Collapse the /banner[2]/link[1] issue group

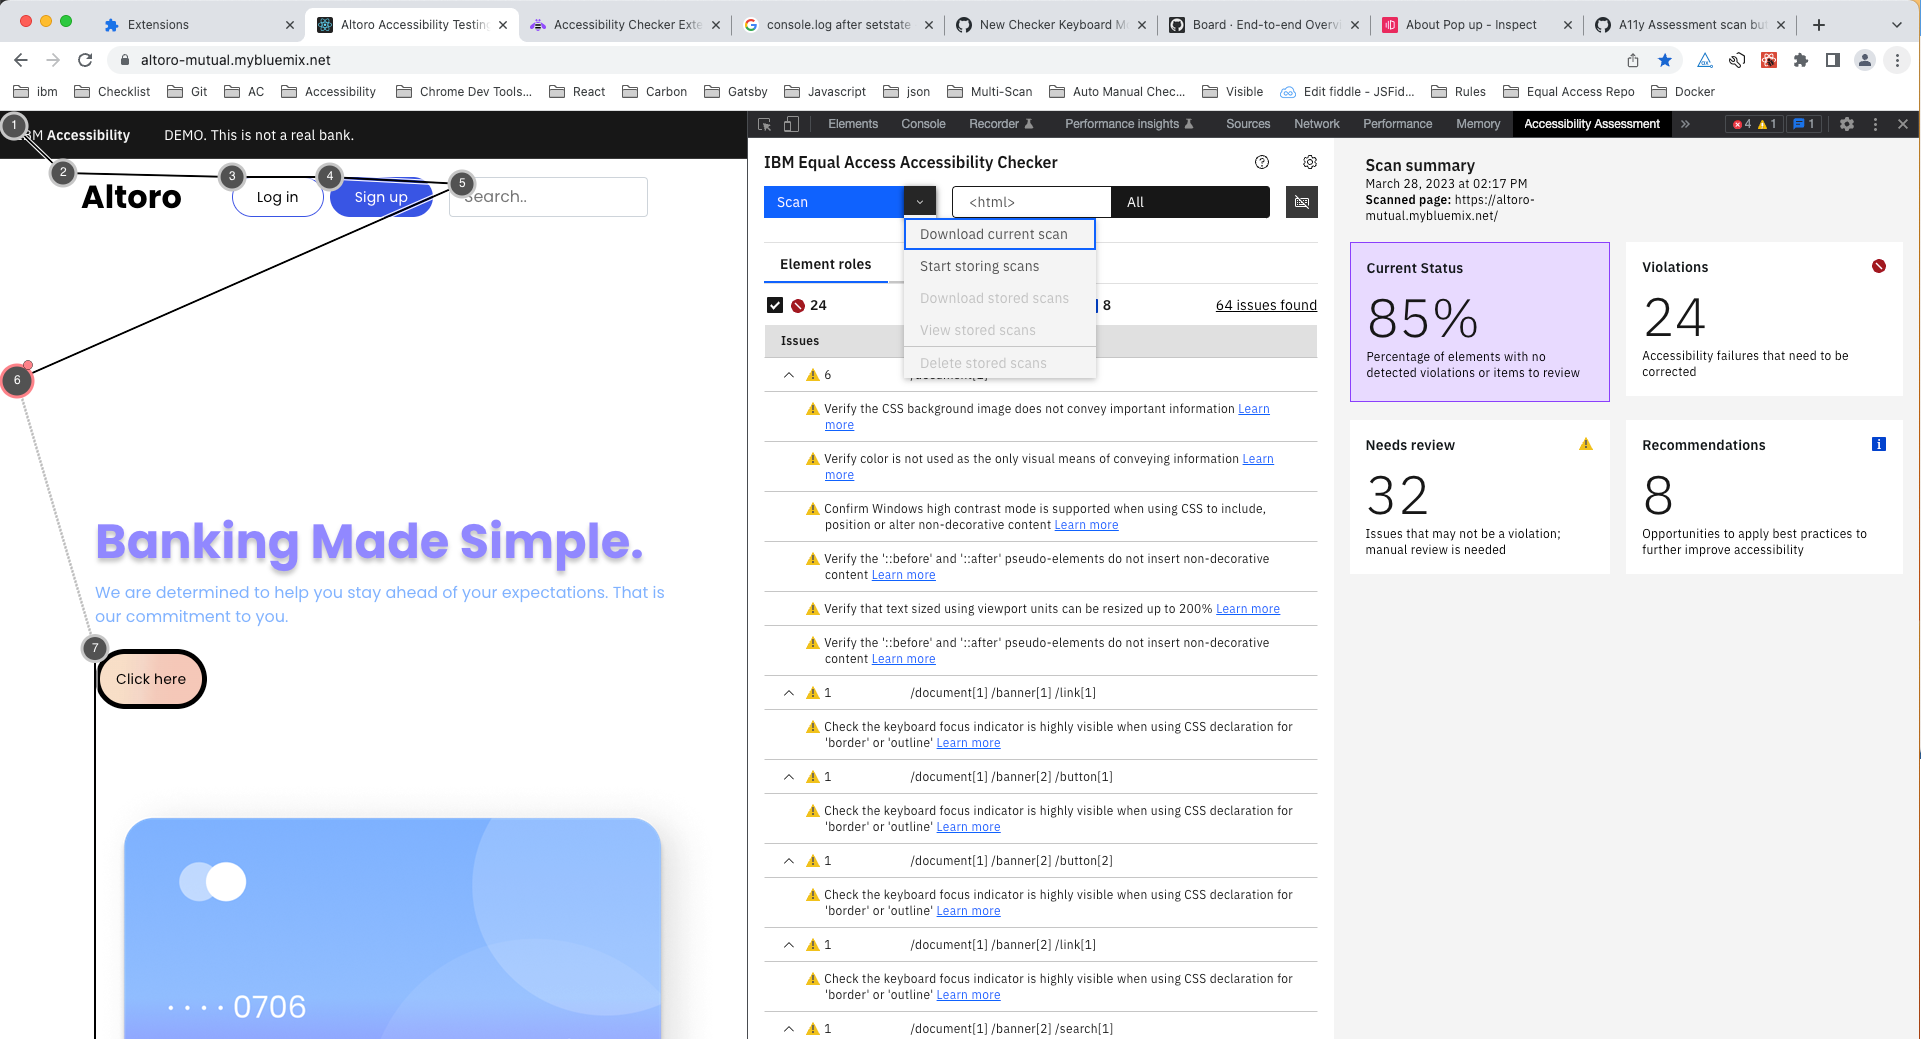tap(789, 945)
